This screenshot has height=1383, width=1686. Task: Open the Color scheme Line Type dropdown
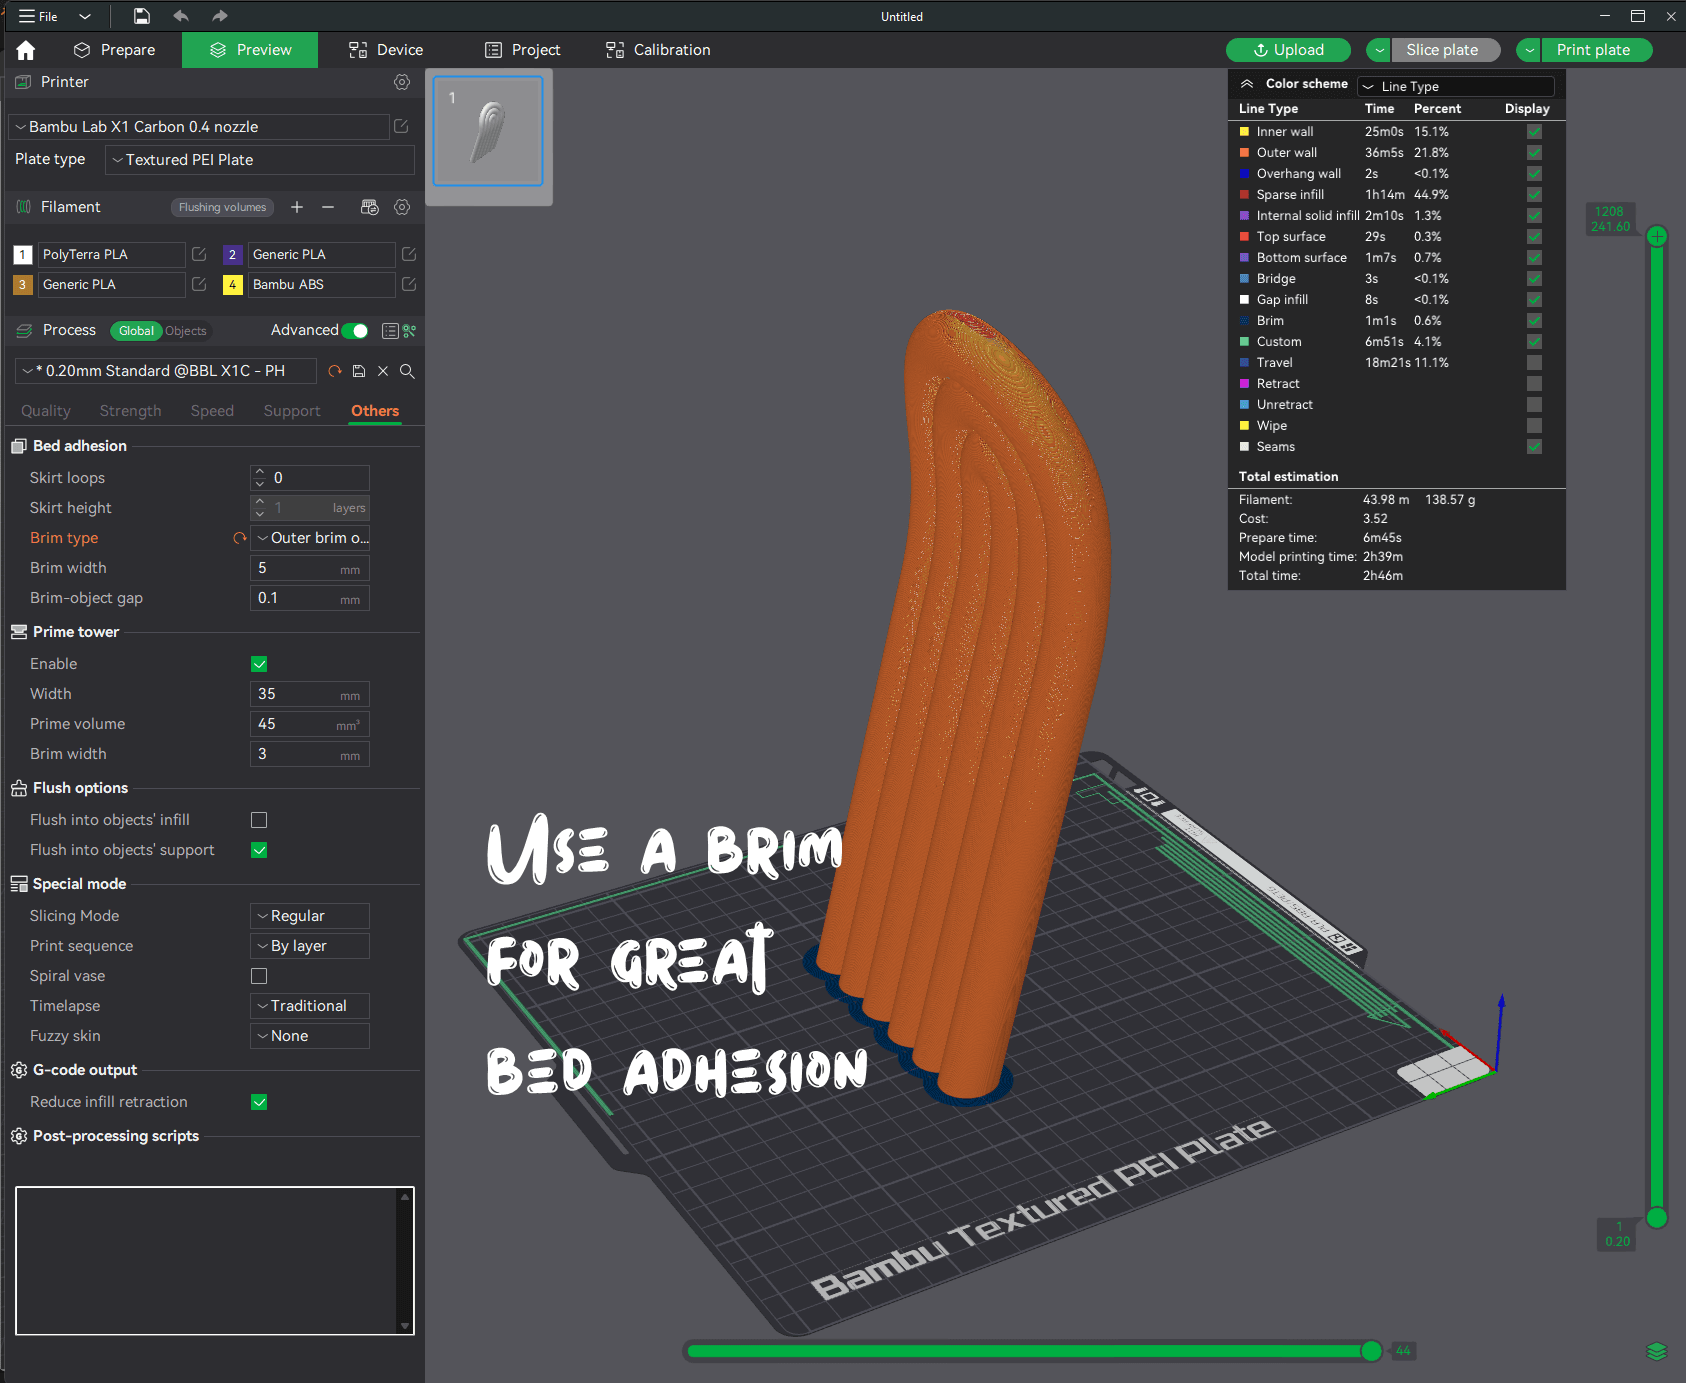click(x=1456, y=86)
